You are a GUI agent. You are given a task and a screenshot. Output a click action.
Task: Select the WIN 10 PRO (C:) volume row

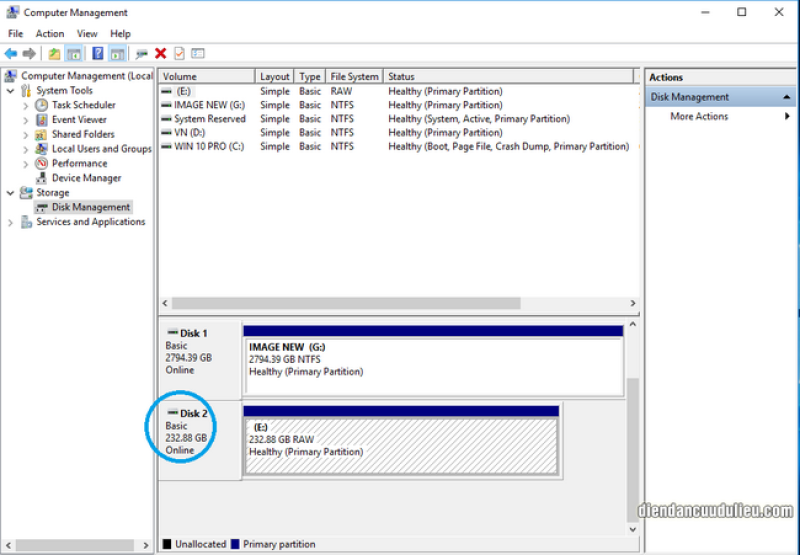[x=208, y=146]
